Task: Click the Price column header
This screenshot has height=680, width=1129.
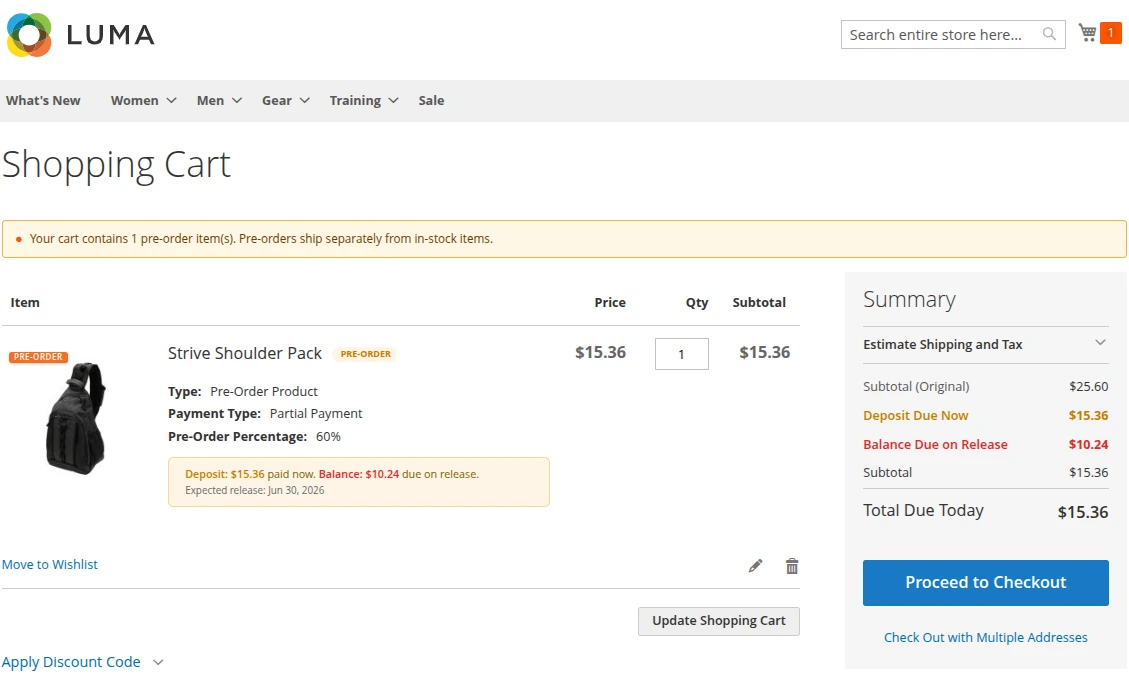Action: pyautogui.click(x=610, y=303)
